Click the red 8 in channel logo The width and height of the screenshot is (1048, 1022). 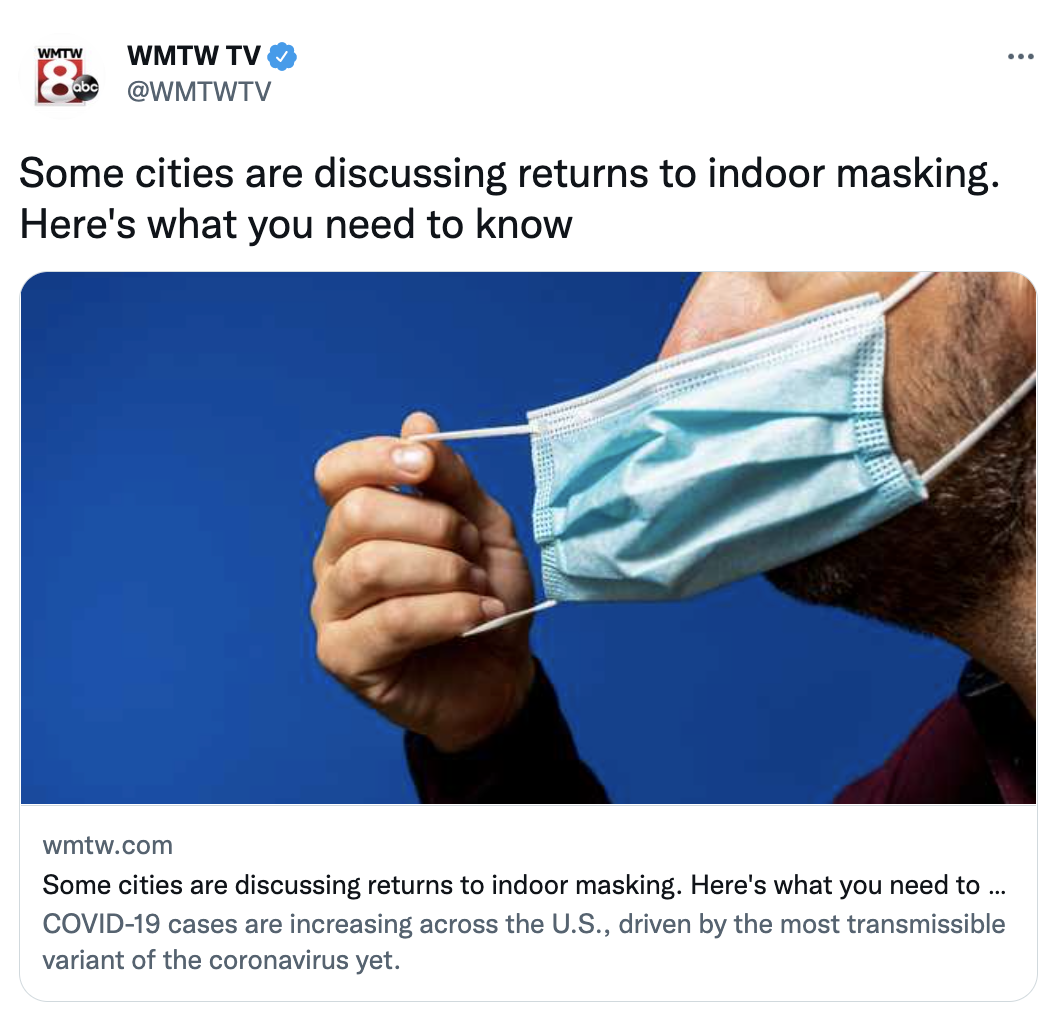(59, 82)
